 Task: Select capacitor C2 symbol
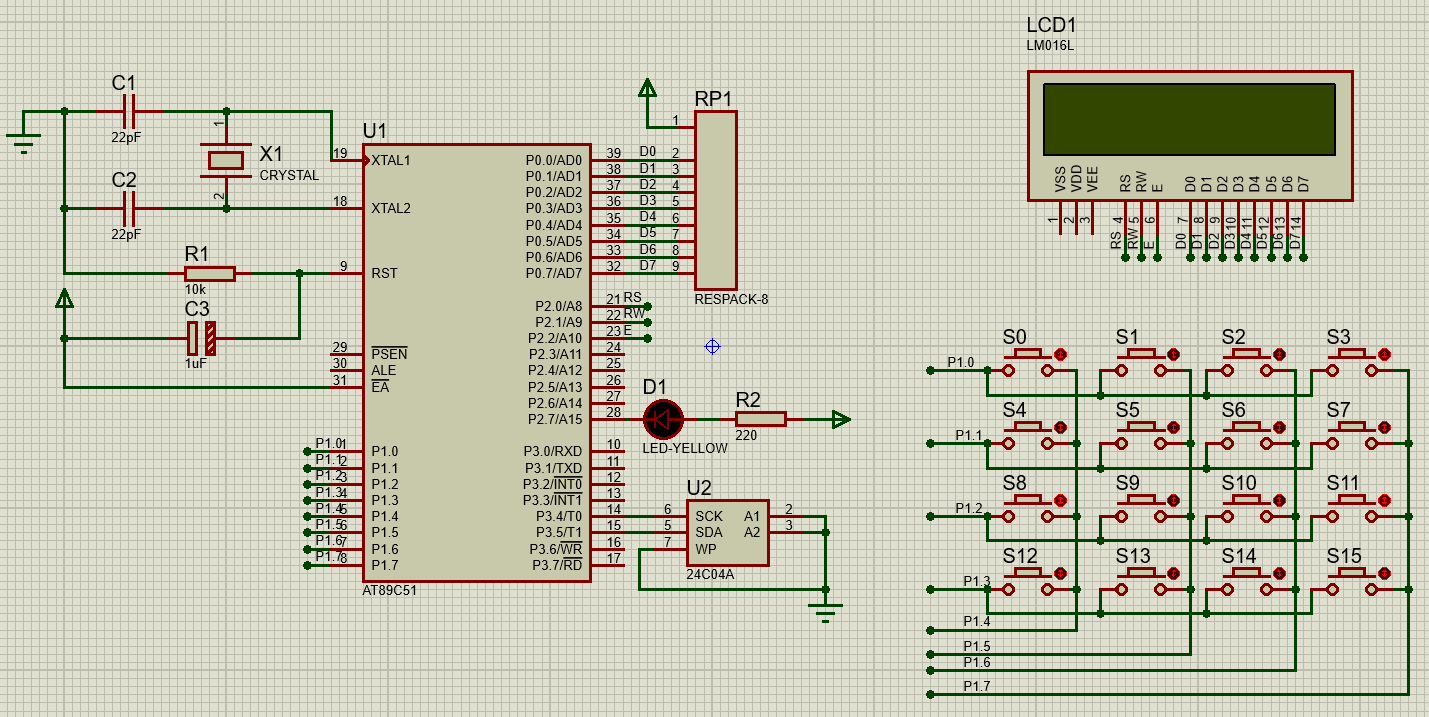[x=128, y=208]
